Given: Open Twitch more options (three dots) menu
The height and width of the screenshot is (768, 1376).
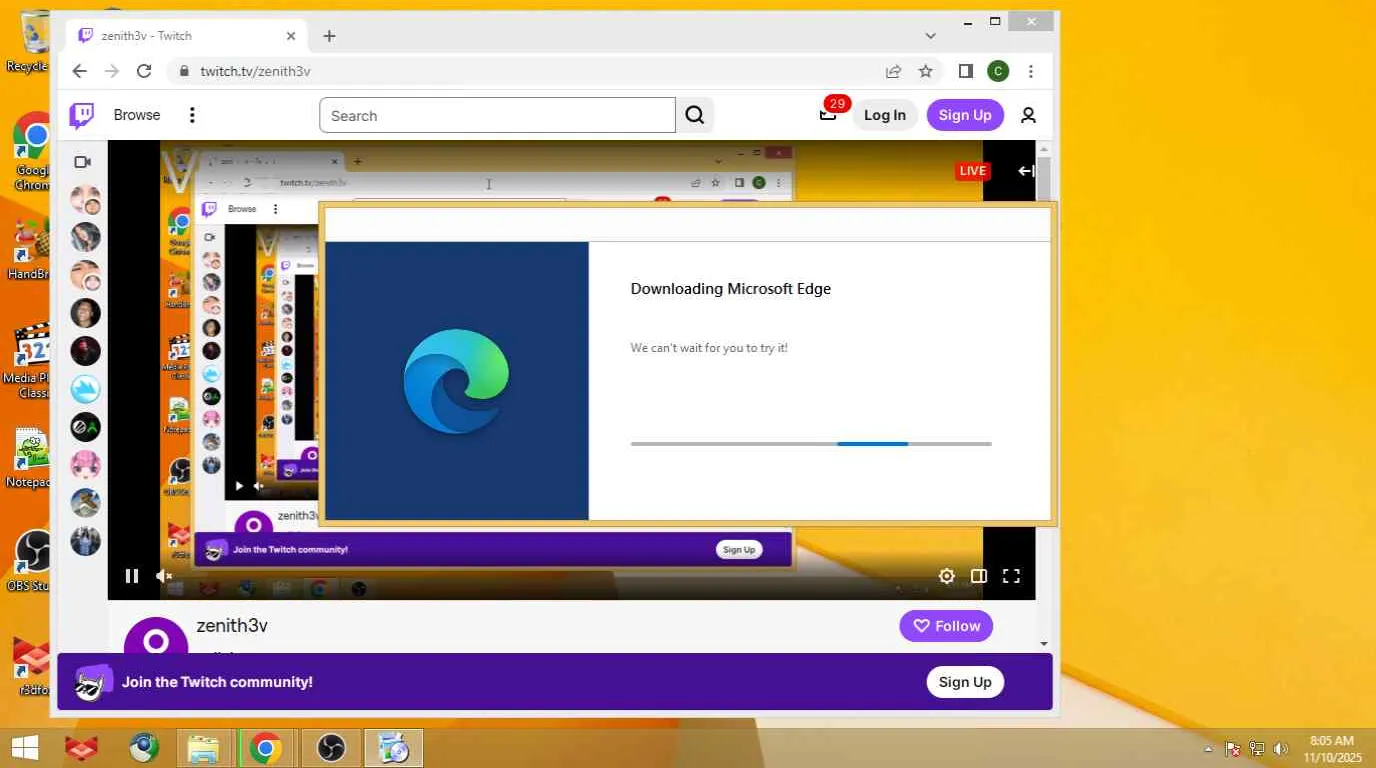Looking at the screenshot, I should coord(192,115).
